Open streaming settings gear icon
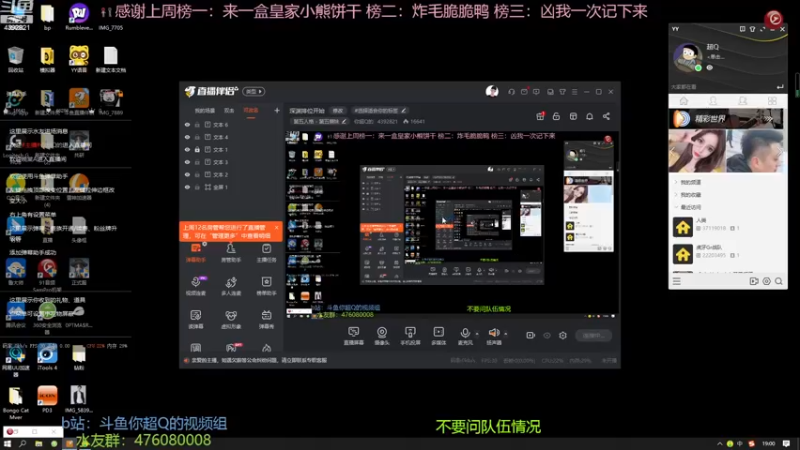 [x=563, y=335]
